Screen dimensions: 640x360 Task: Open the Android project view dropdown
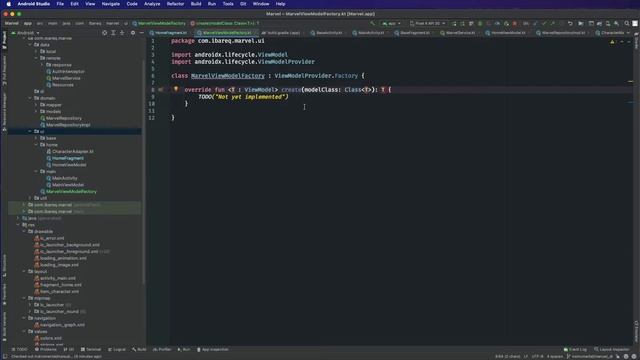pos(25,33)
